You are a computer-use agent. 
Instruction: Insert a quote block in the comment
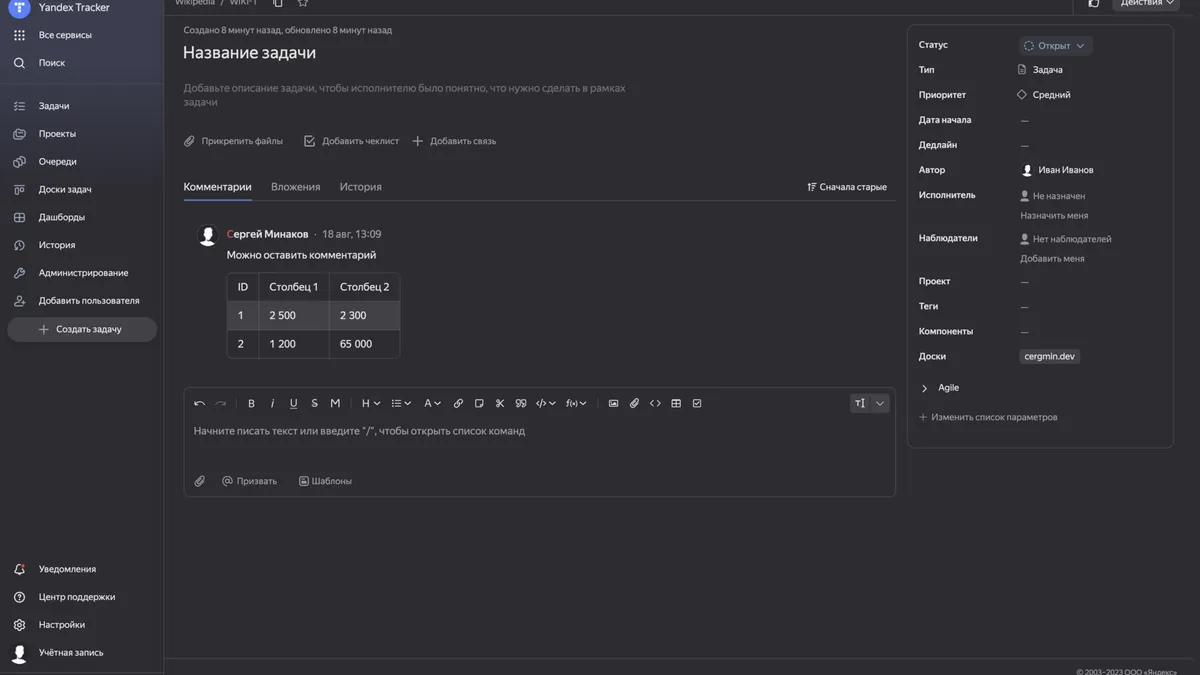[x=521, y=403]
